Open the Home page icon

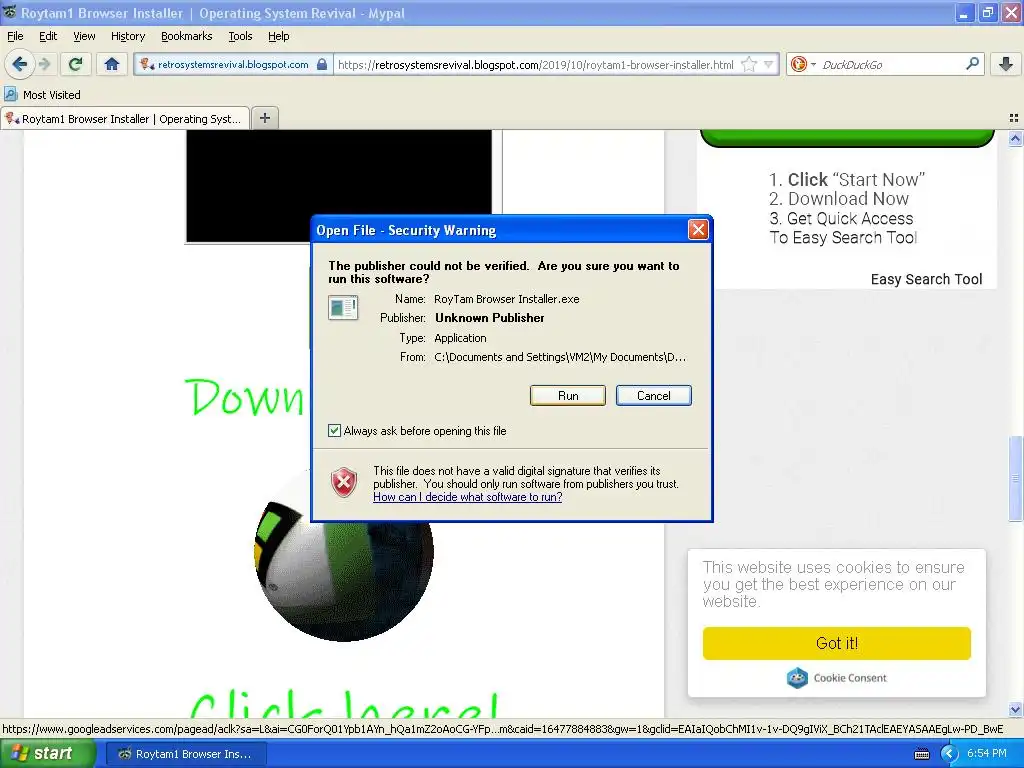[x=112, y=64]
